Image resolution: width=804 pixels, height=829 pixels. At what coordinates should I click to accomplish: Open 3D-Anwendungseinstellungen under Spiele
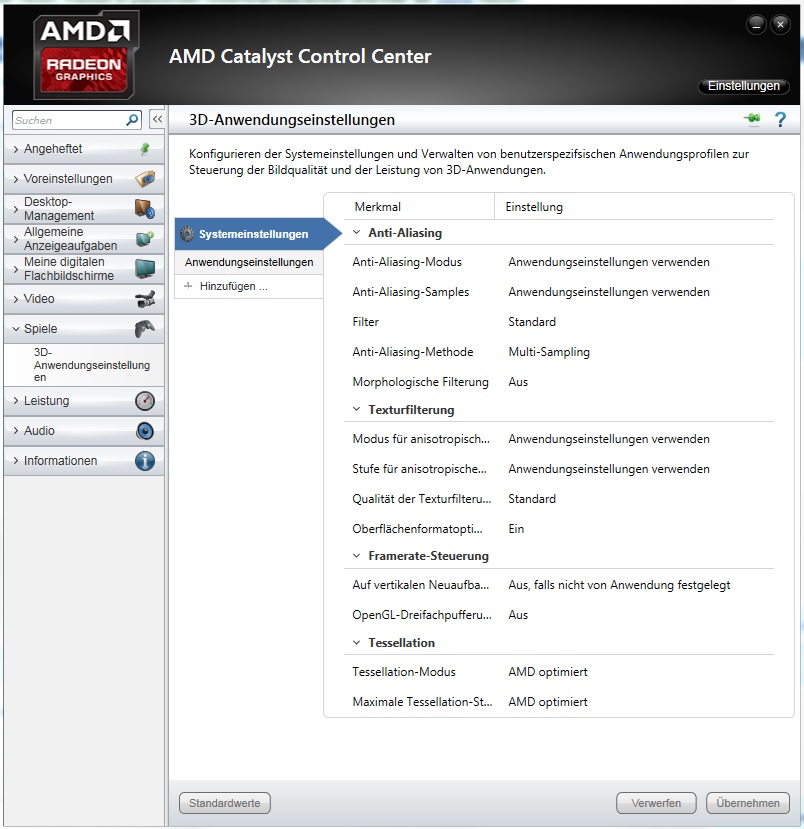pyautogui.click(x=91, y=365)
